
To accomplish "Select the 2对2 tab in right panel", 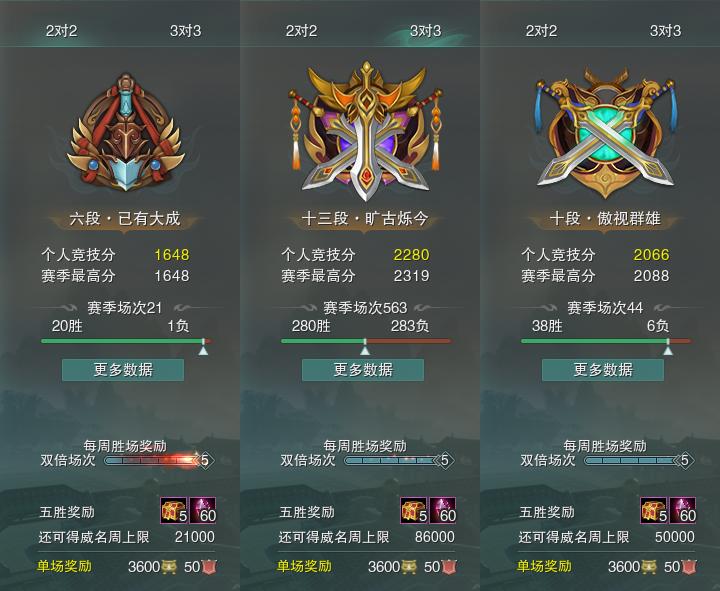I will coord(541,31).
